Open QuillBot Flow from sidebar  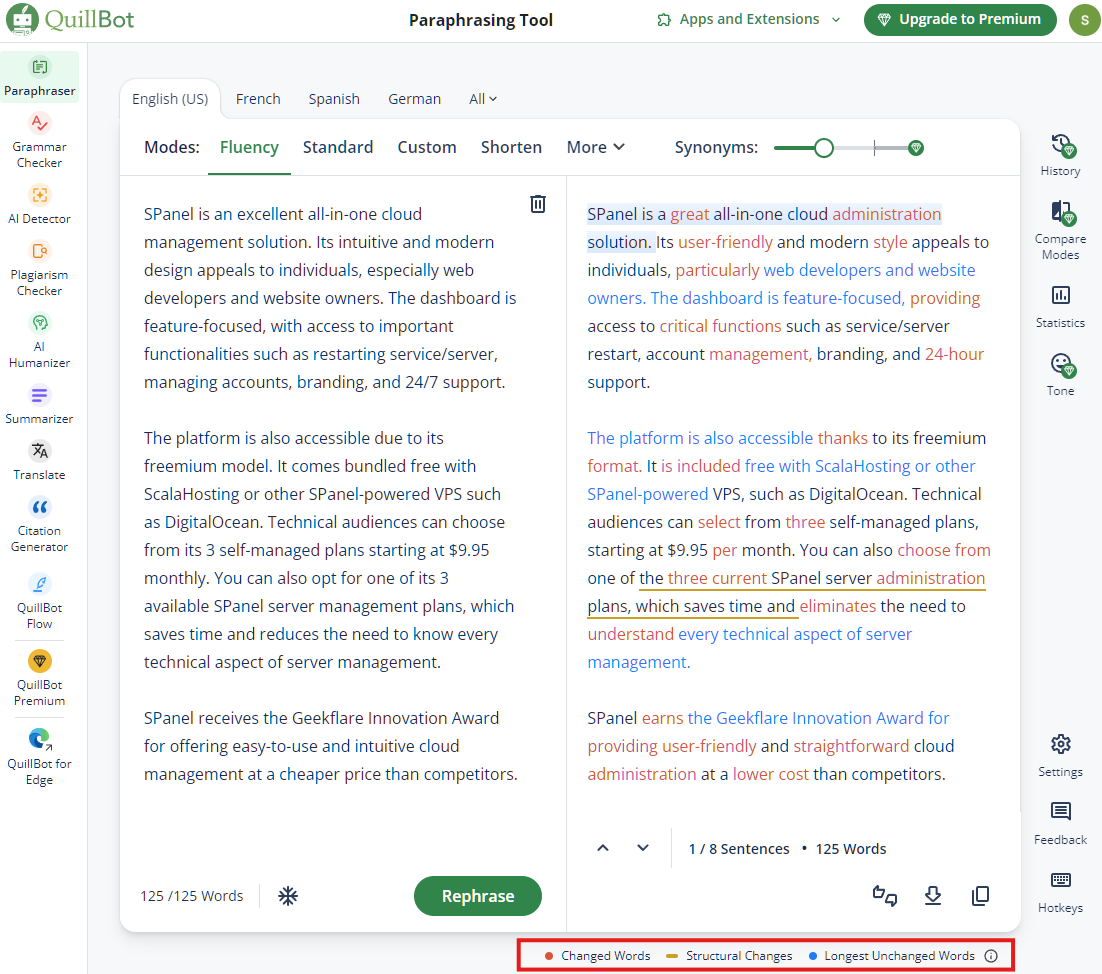(x=39, y=602)
